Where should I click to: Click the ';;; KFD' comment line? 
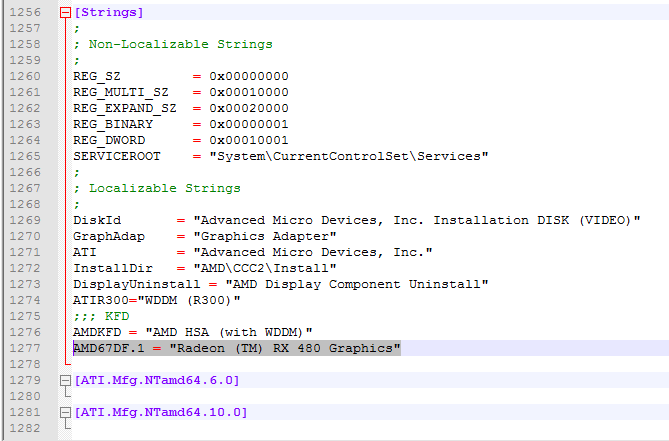(x=101, y=316)
